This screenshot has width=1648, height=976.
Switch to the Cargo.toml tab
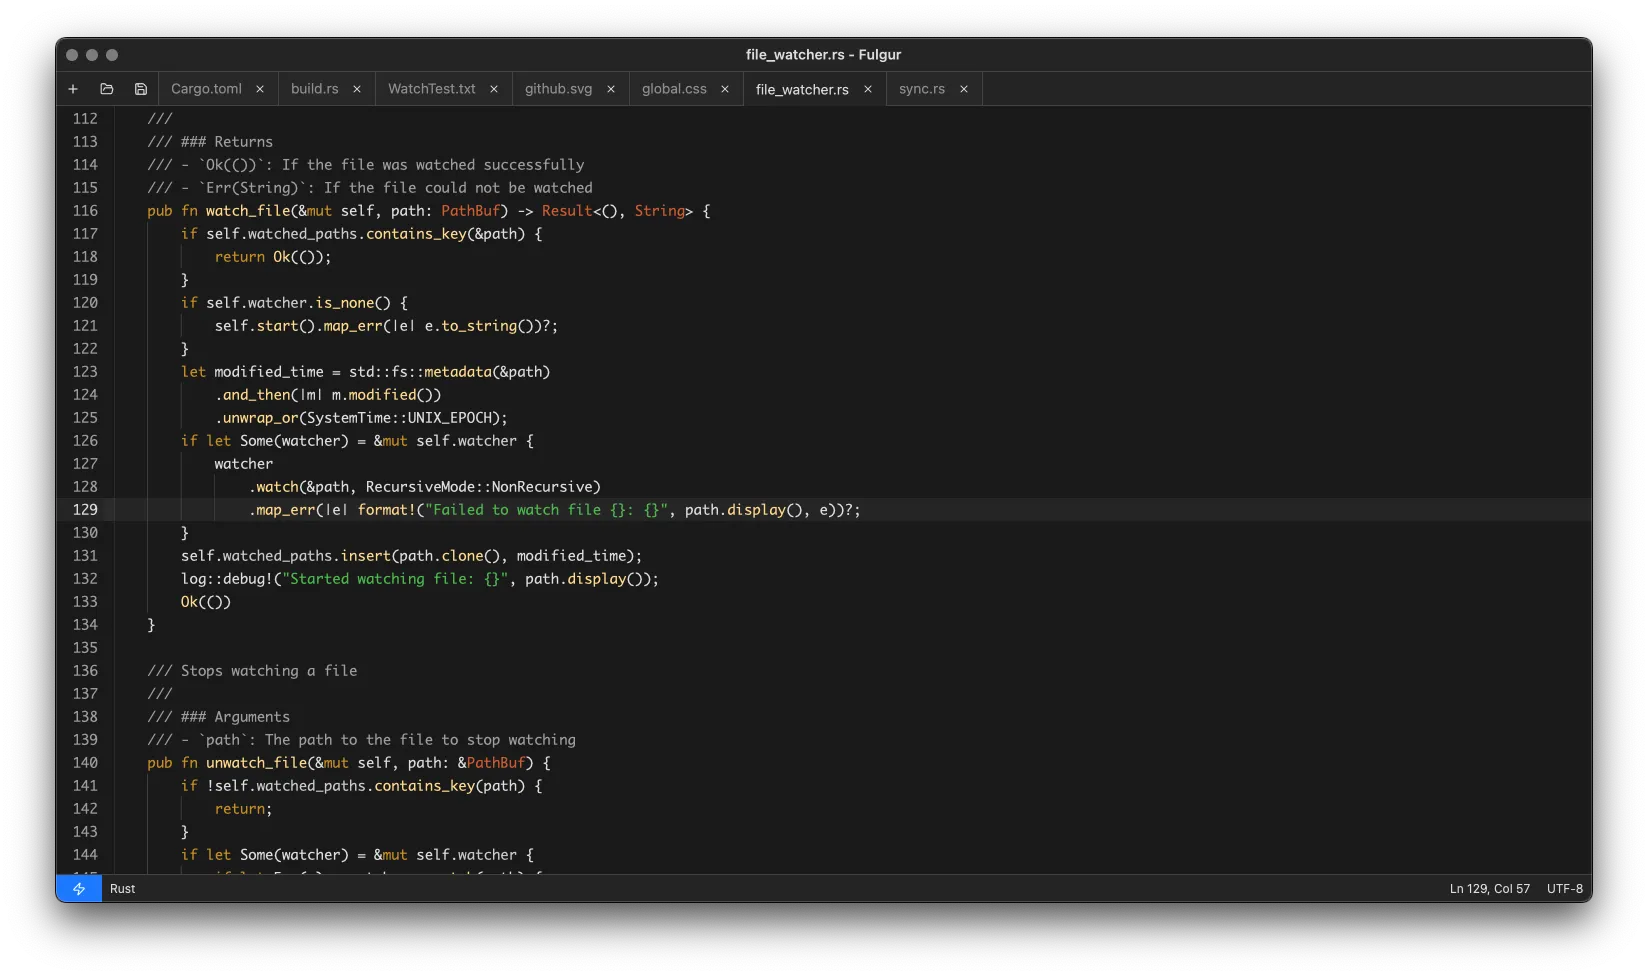(206, 89)
